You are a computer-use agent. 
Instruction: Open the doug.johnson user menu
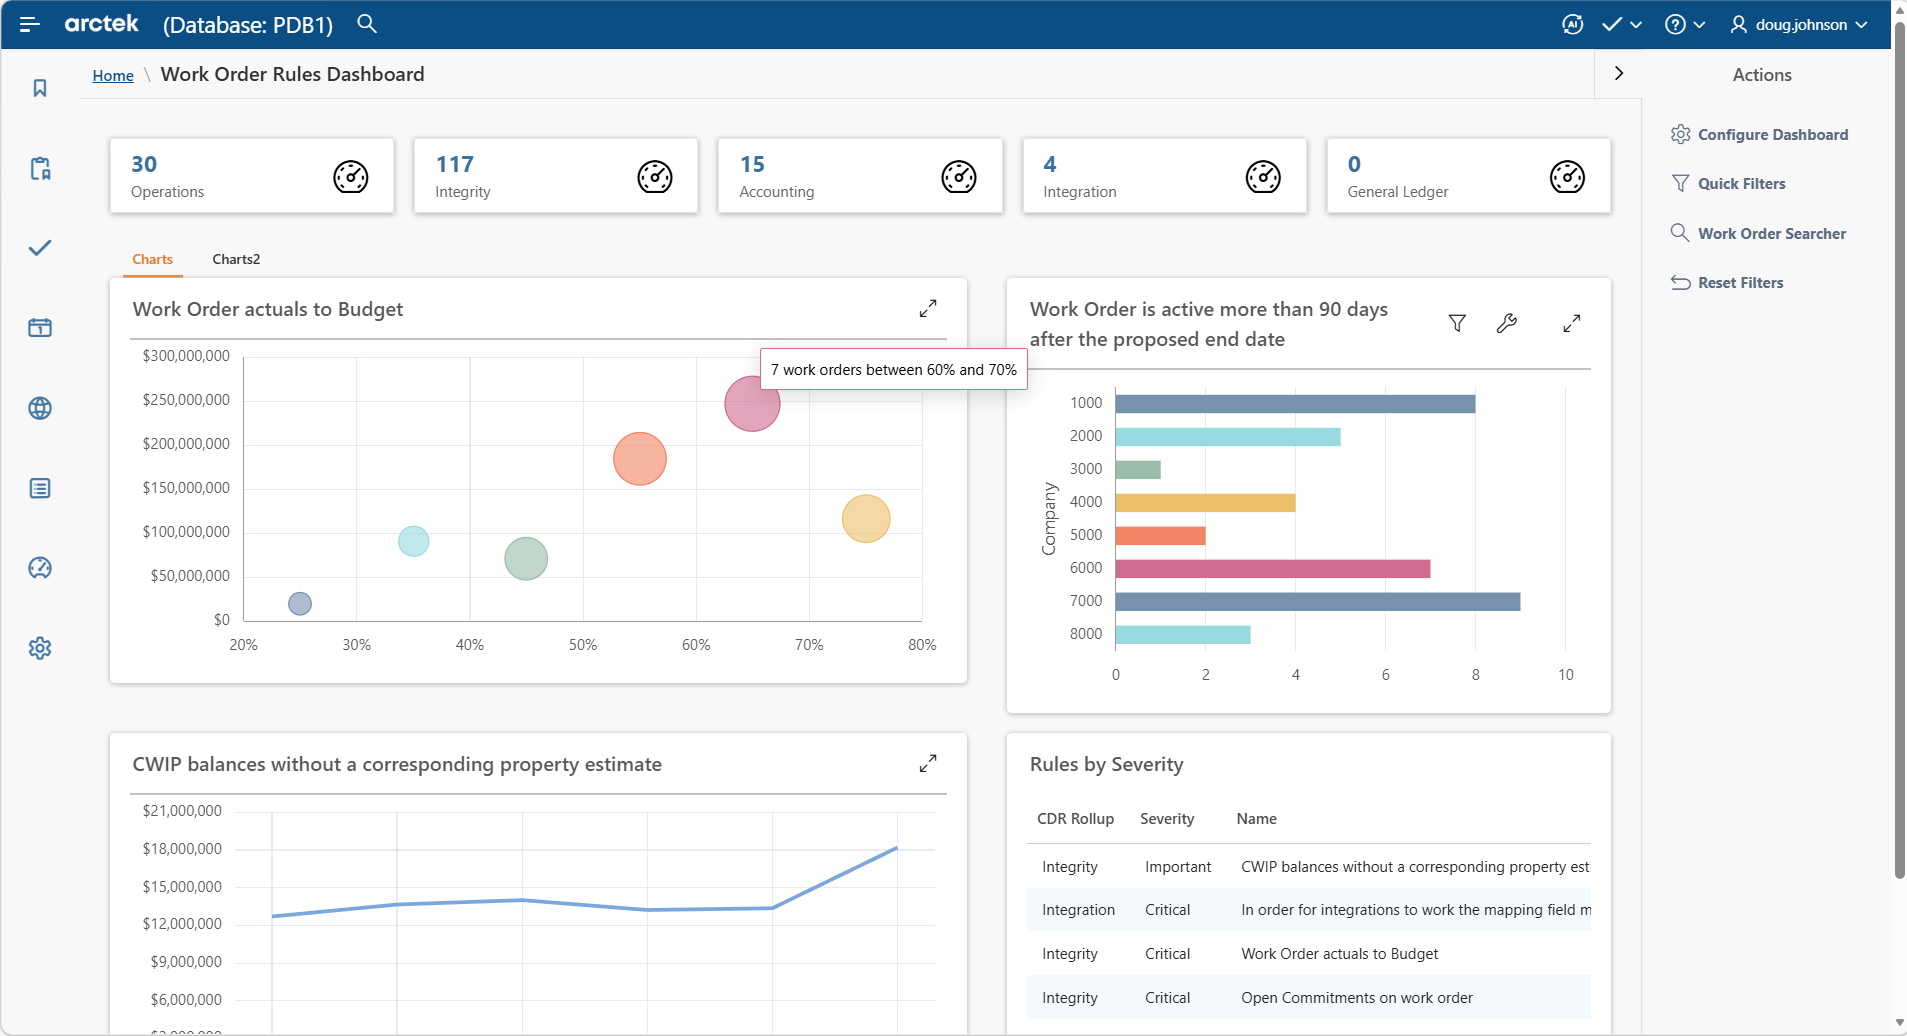(1798, 24)
